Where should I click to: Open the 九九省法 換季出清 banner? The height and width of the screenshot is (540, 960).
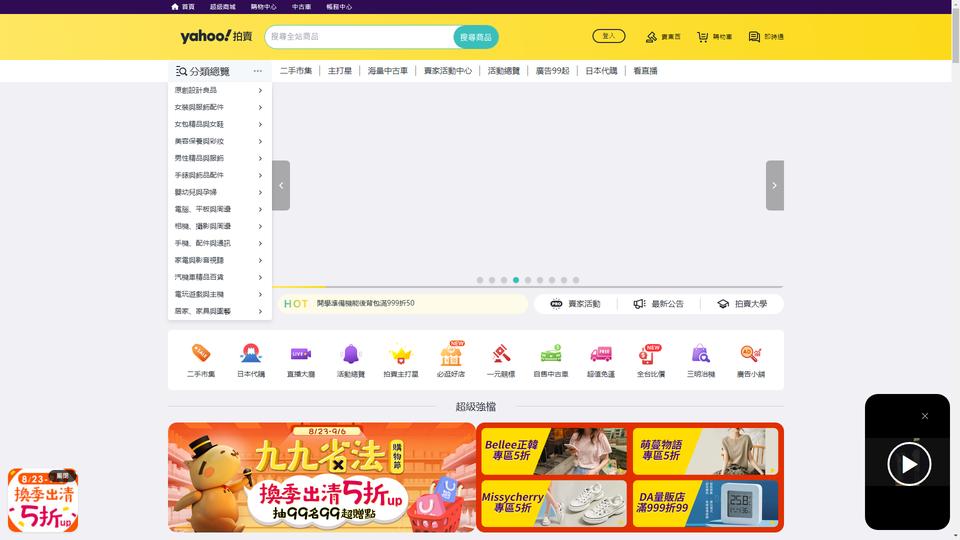pyautogui.click(x=322, y=477)
